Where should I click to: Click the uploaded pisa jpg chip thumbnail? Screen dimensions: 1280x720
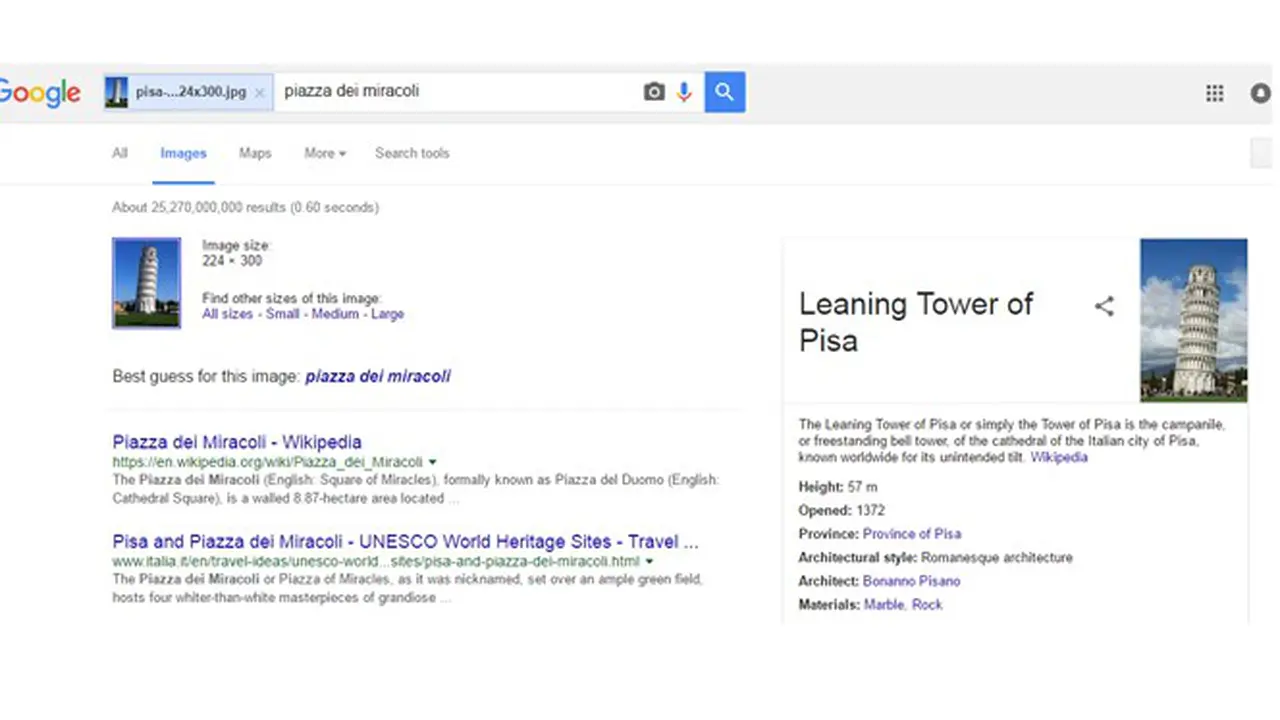[117, 92]
